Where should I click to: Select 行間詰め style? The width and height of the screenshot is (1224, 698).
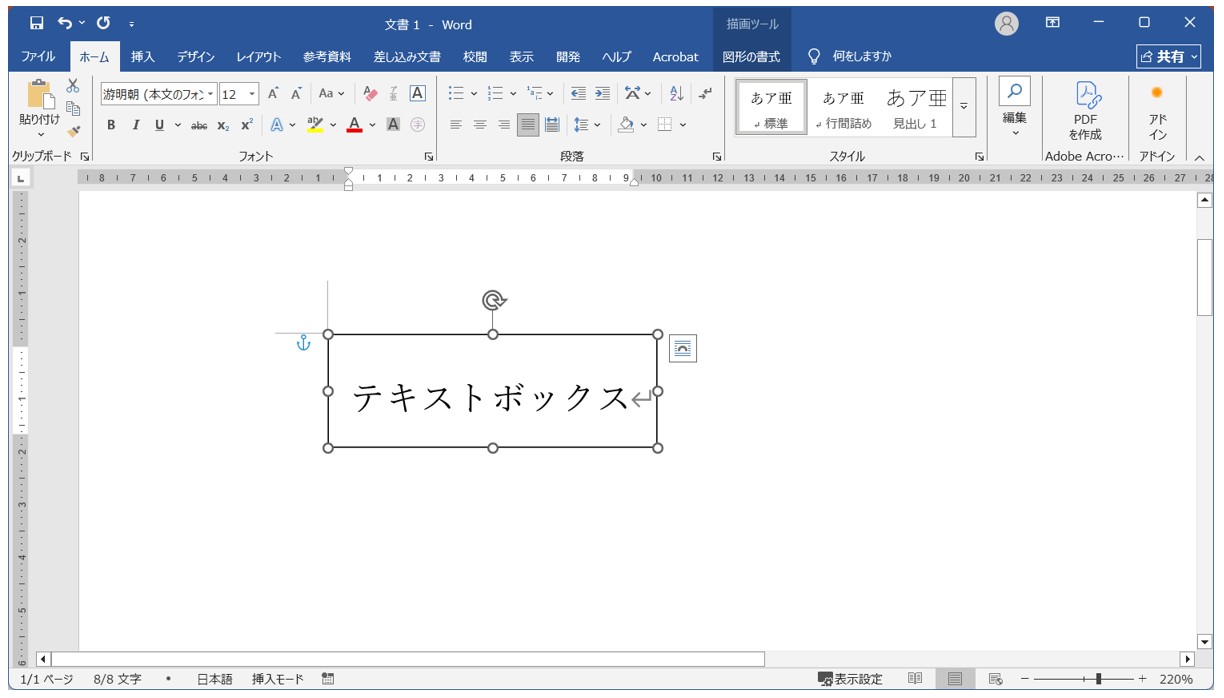coord(843,108)
